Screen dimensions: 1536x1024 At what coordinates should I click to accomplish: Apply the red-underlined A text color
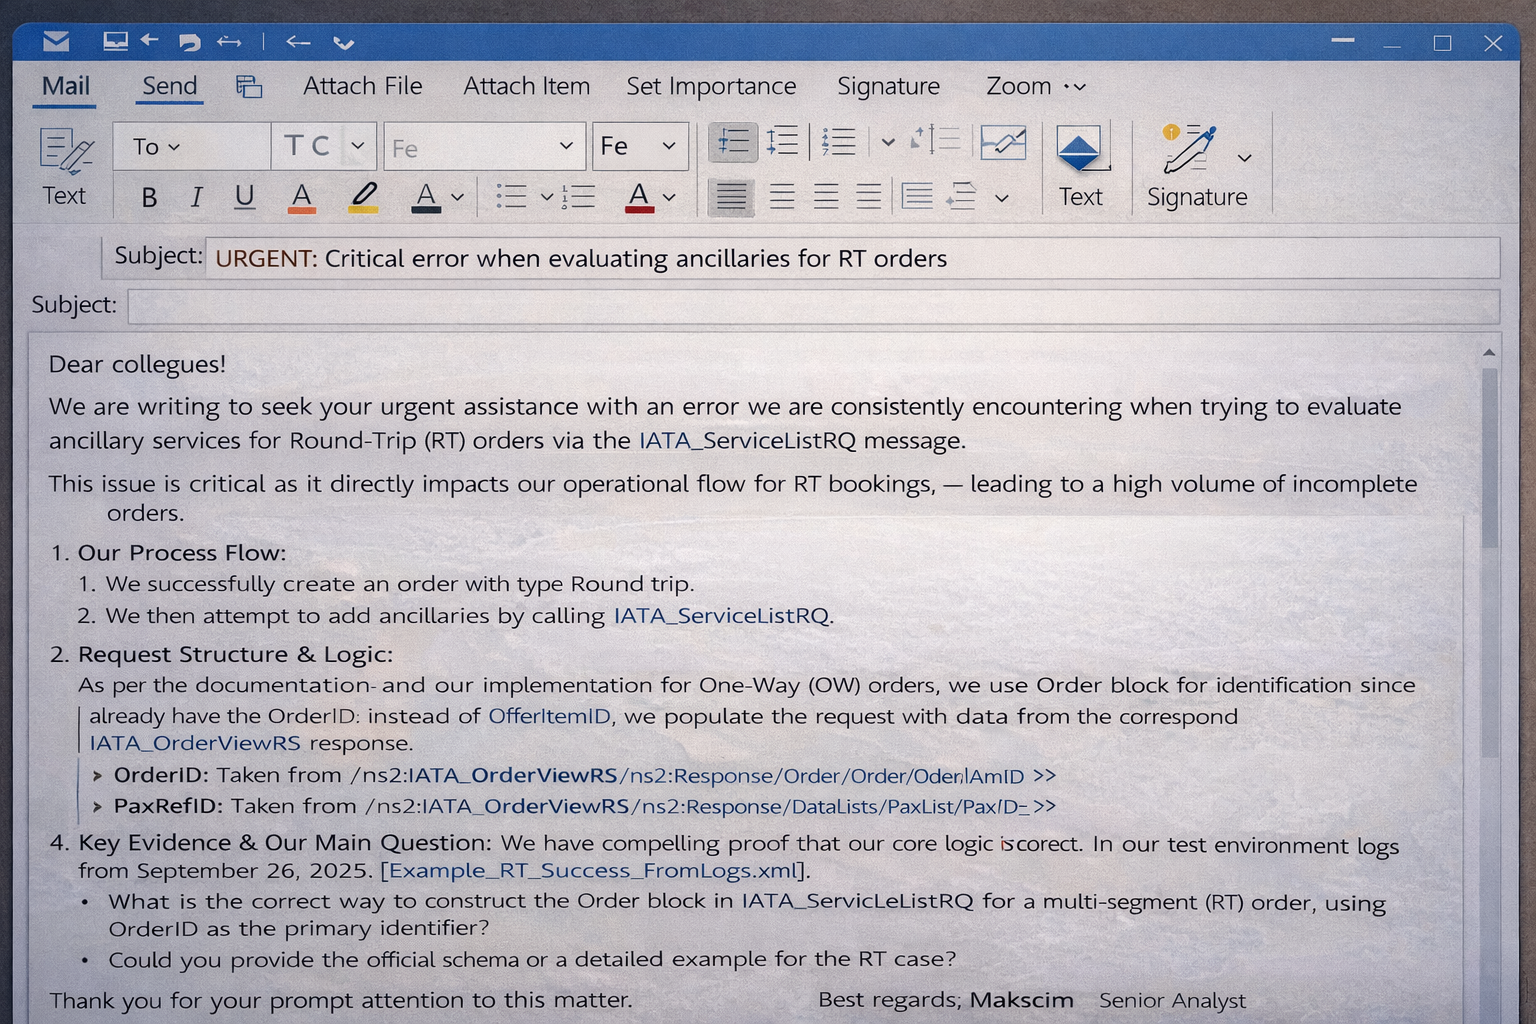click(639, 197)
